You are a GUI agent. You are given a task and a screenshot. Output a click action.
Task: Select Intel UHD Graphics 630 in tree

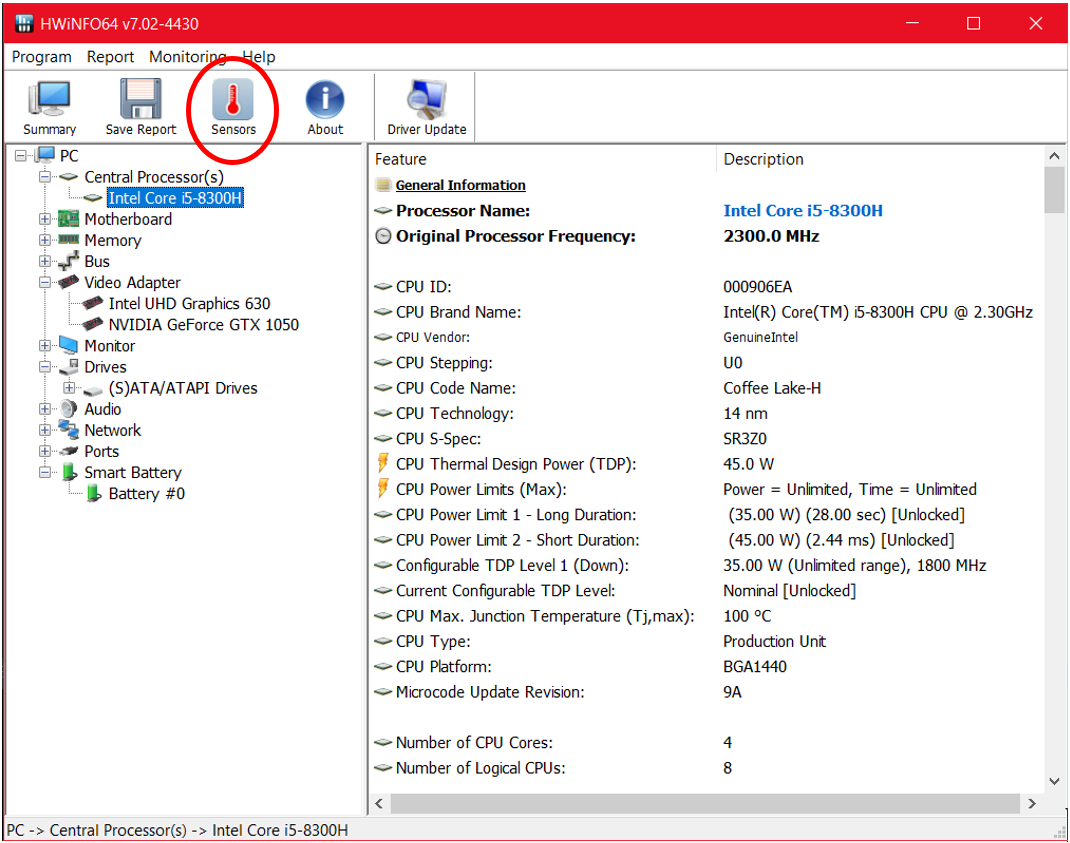click(189, 304)
